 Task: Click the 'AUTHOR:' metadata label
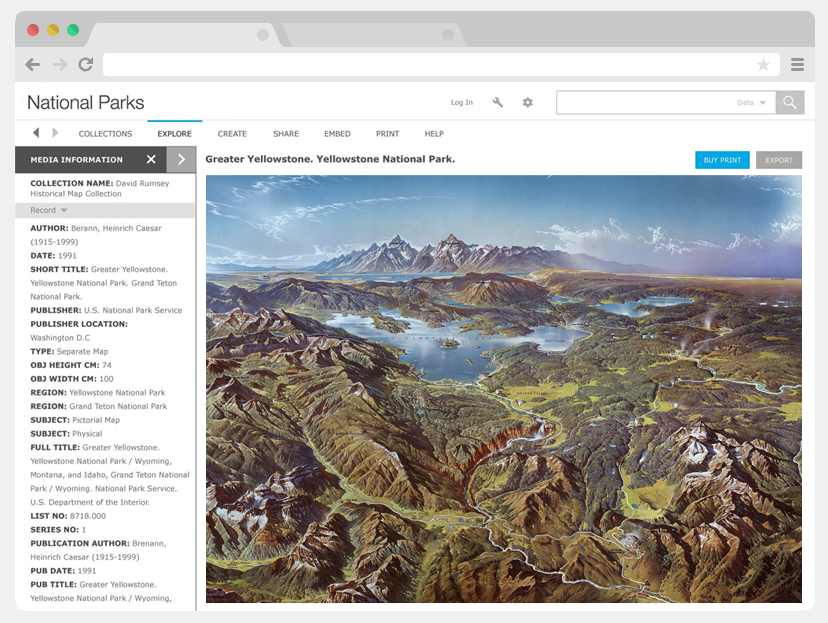pos(49,228)
